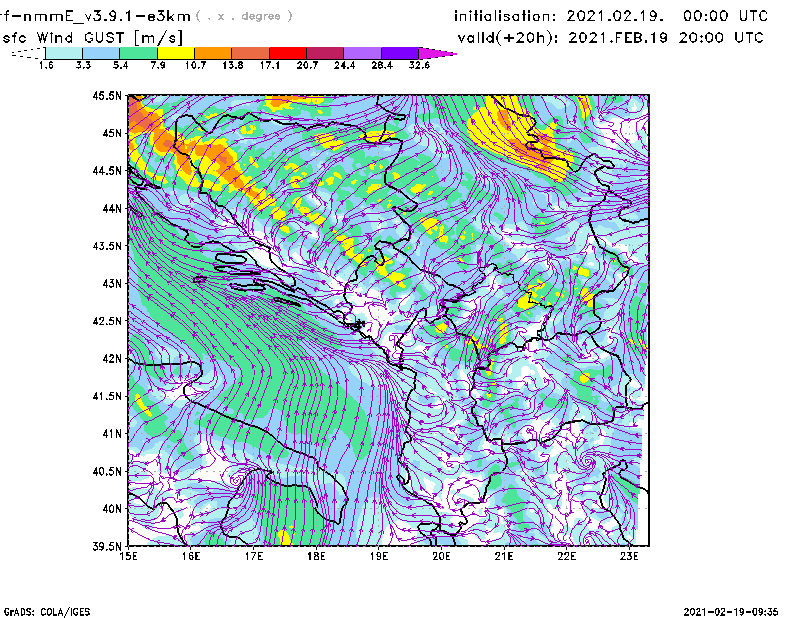Click the magenta arrow above 32.6 swatch
The image size is (800, 618).
pos(437,53)
